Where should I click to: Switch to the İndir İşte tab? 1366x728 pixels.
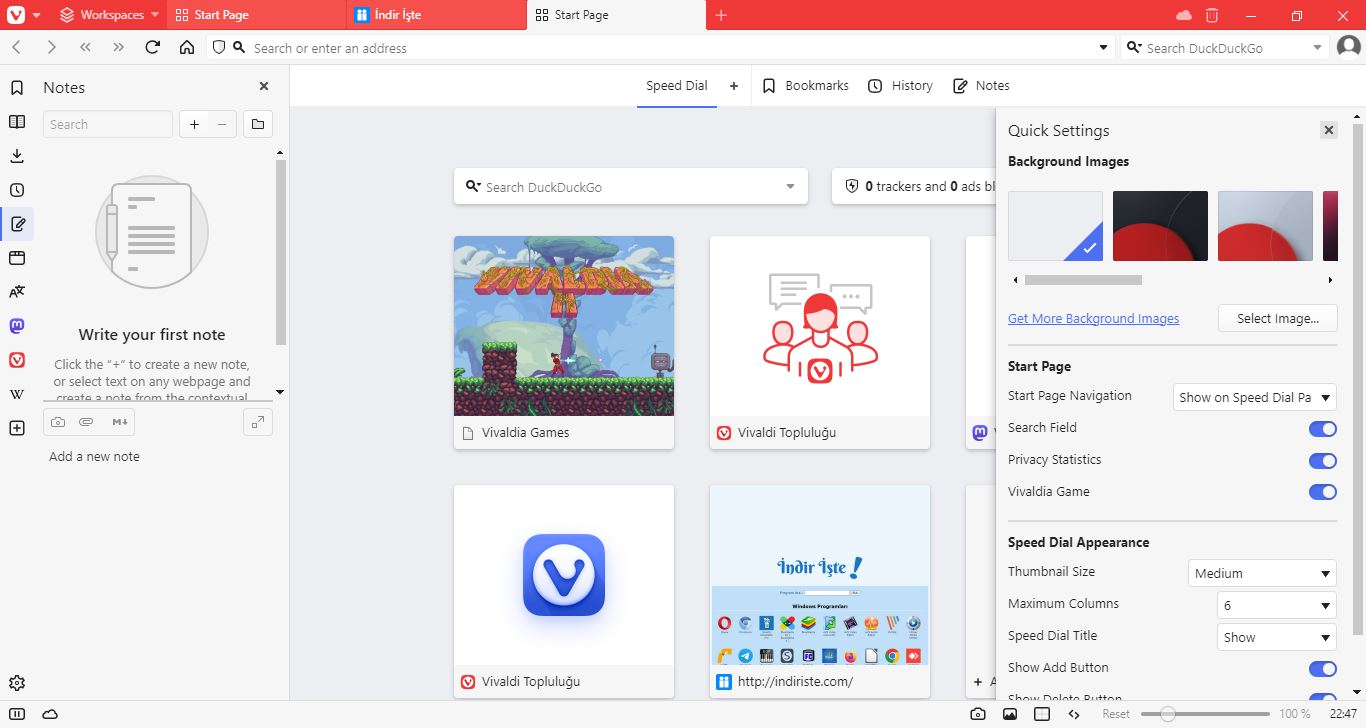[x=436, y=15]
